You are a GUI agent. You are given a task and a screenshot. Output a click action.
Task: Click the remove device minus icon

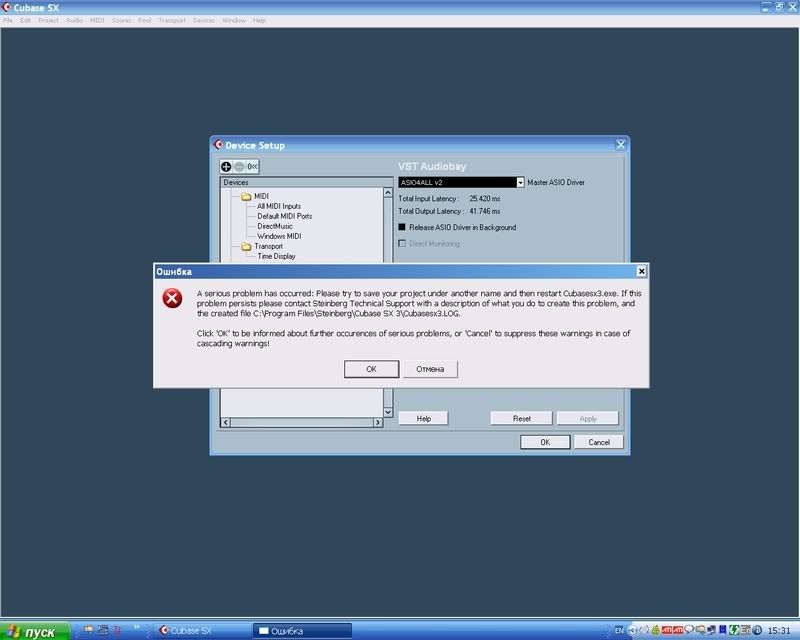pos(239,166)
